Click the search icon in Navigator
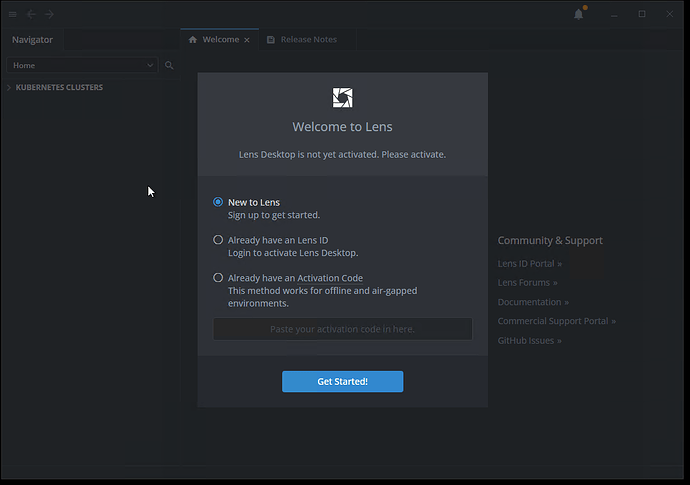Screen dimensions: 690x485 coord(169,65)
